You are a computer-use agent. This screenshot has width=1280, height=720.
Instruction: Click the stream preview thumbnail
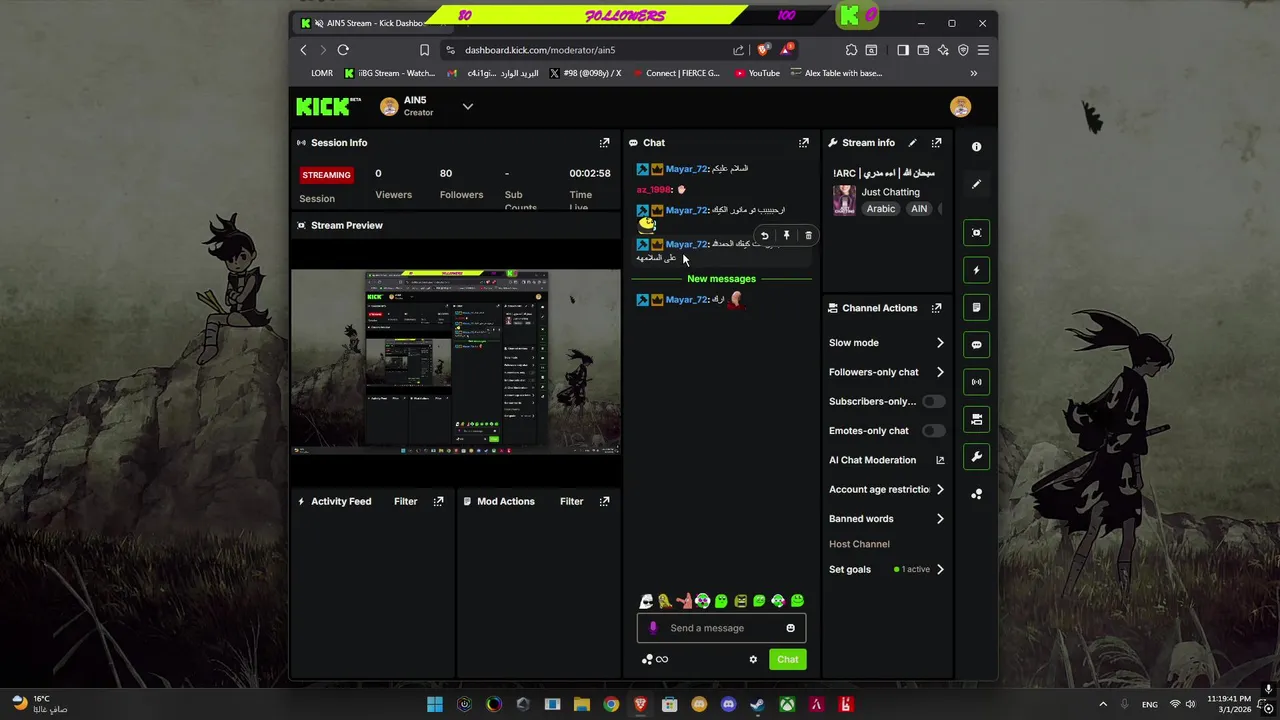click(456, 361)
